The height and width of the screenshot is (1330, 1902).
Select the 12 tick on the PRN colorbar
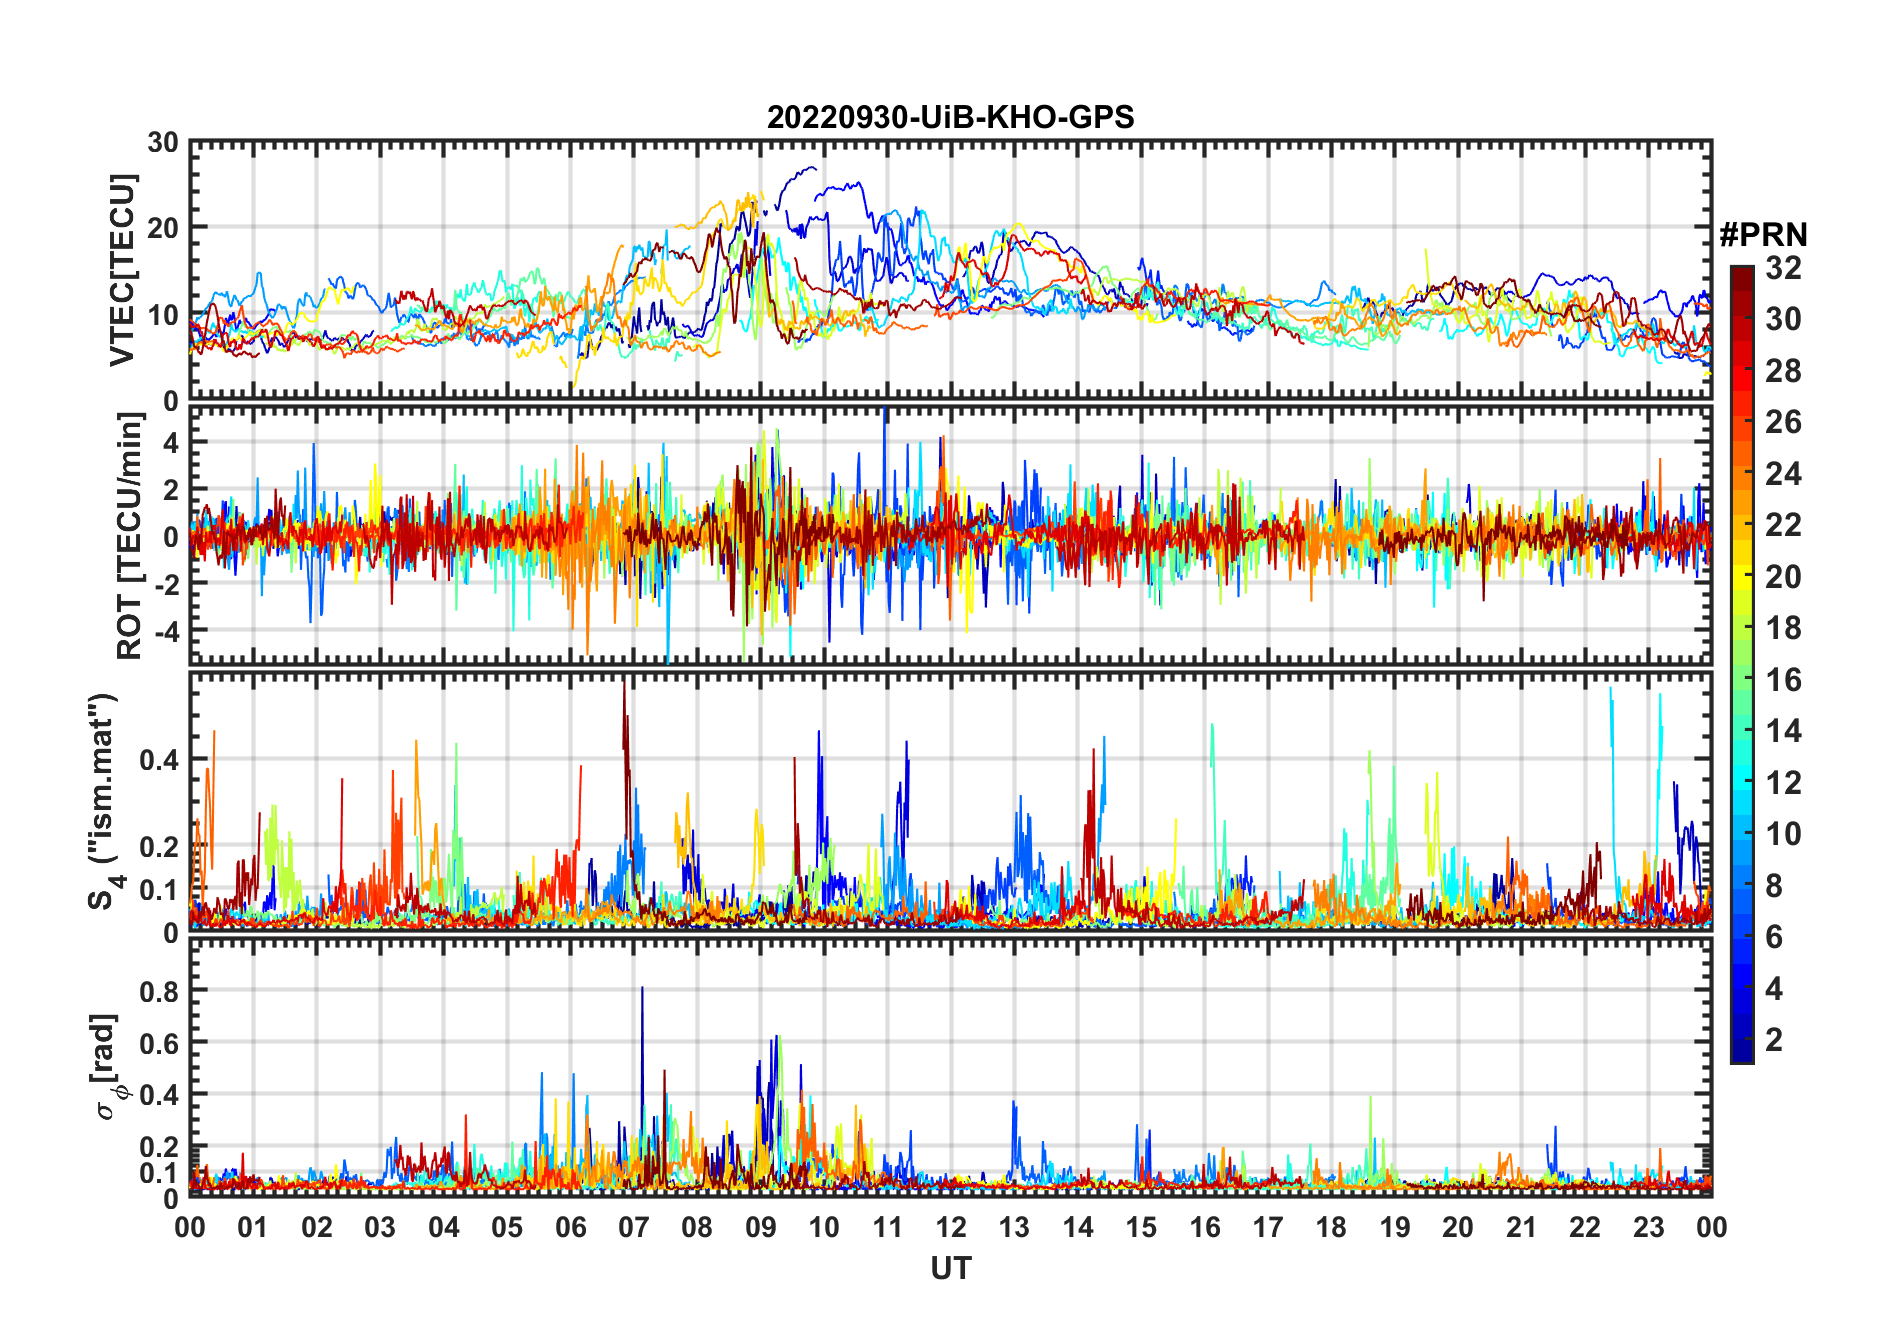[1783, 783]
